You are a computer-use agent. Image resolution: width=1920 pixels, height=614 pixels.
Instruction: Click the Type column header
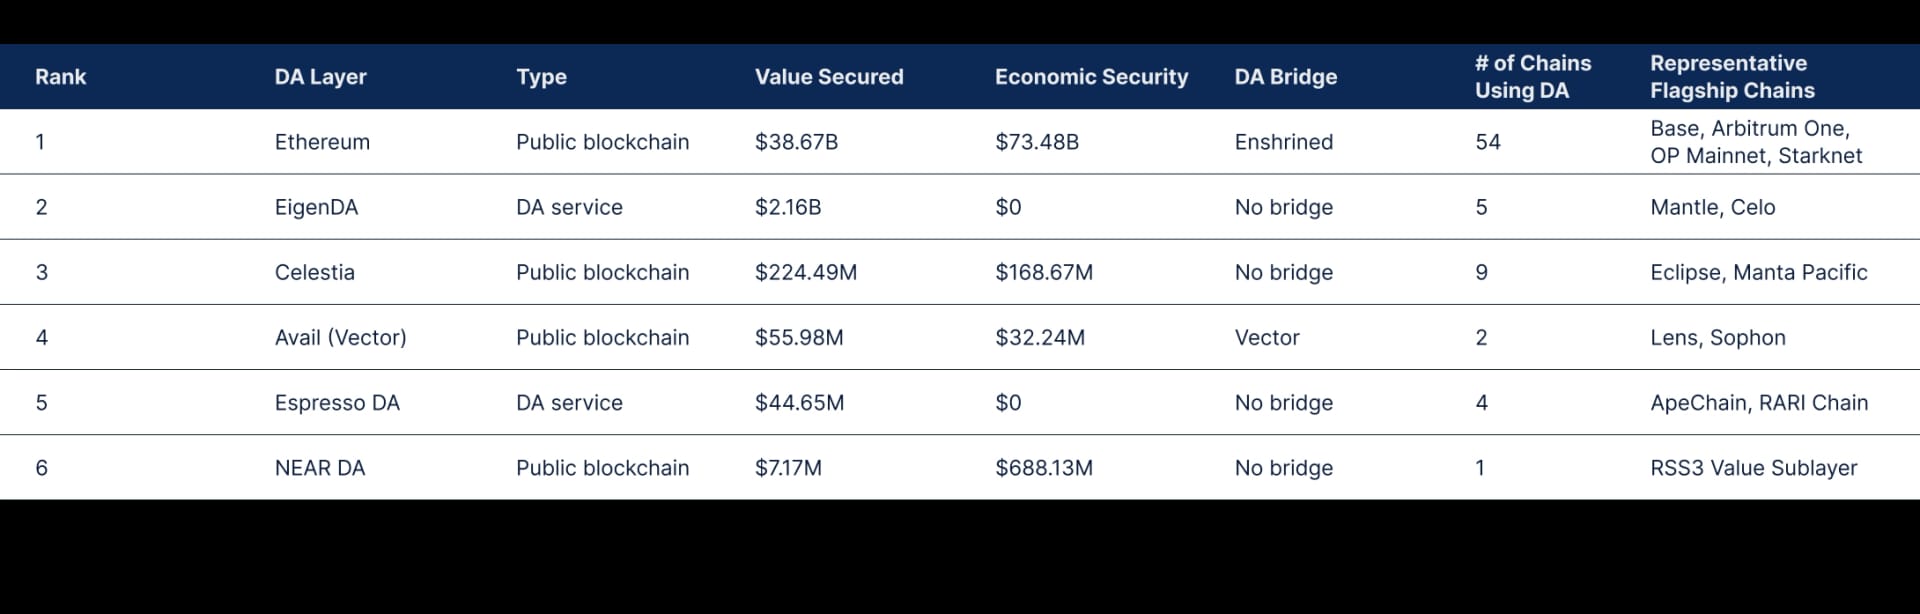[x=541, y=77]
